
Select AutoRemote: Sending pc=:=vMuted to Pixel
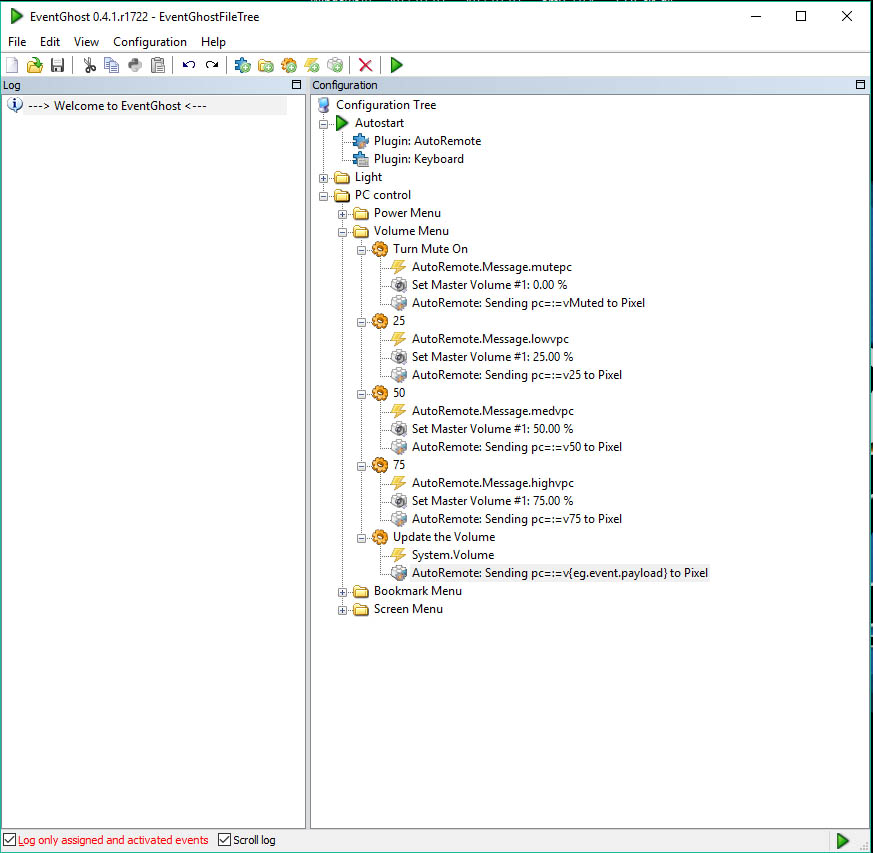click(x=528, y=303)
